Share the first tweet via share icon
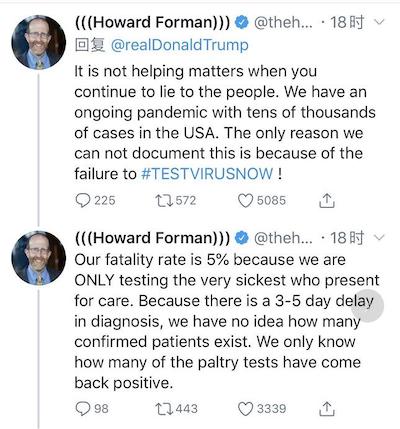400x429 pixels. click(327, 201)
